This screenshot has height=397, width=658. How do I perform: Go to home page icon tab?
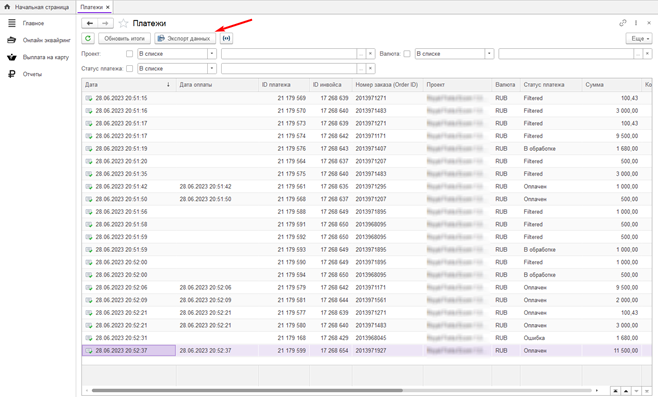(7, 7)
